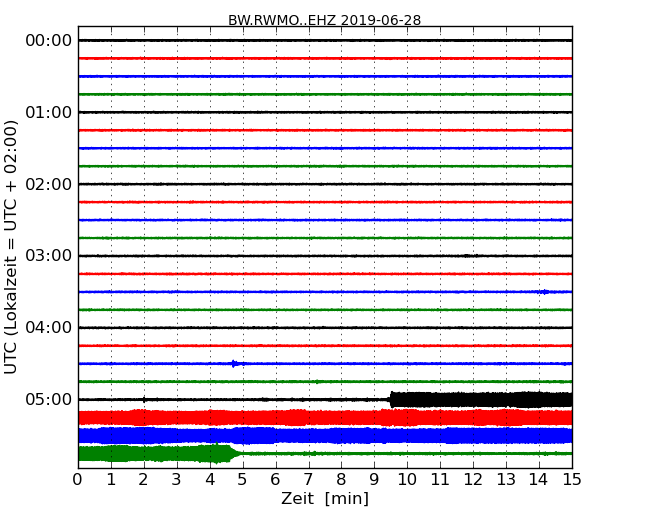The height and width of the screenshot is (520, 650).
Task: Click the green trace amplitude drop-off near minute 4.5
Action: point(235,453)
